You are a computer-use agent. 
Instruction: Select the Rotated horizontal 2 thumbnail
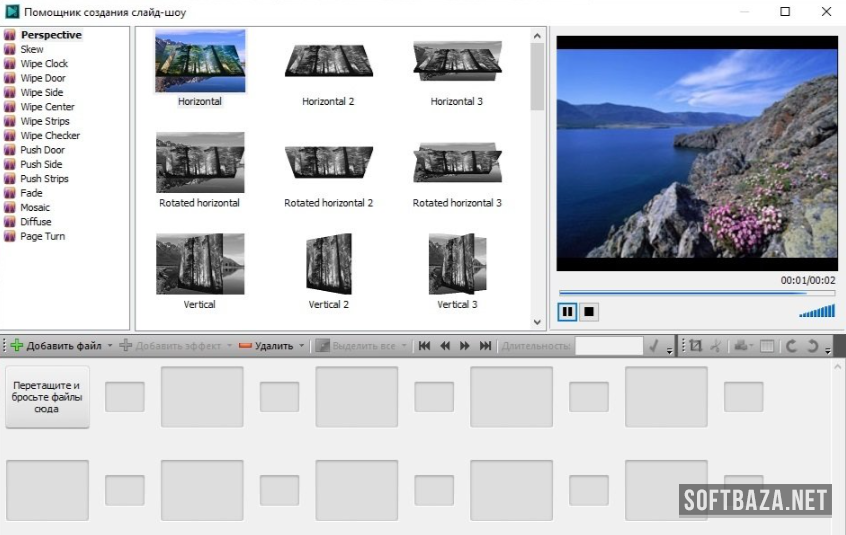(x=328, y=163)
